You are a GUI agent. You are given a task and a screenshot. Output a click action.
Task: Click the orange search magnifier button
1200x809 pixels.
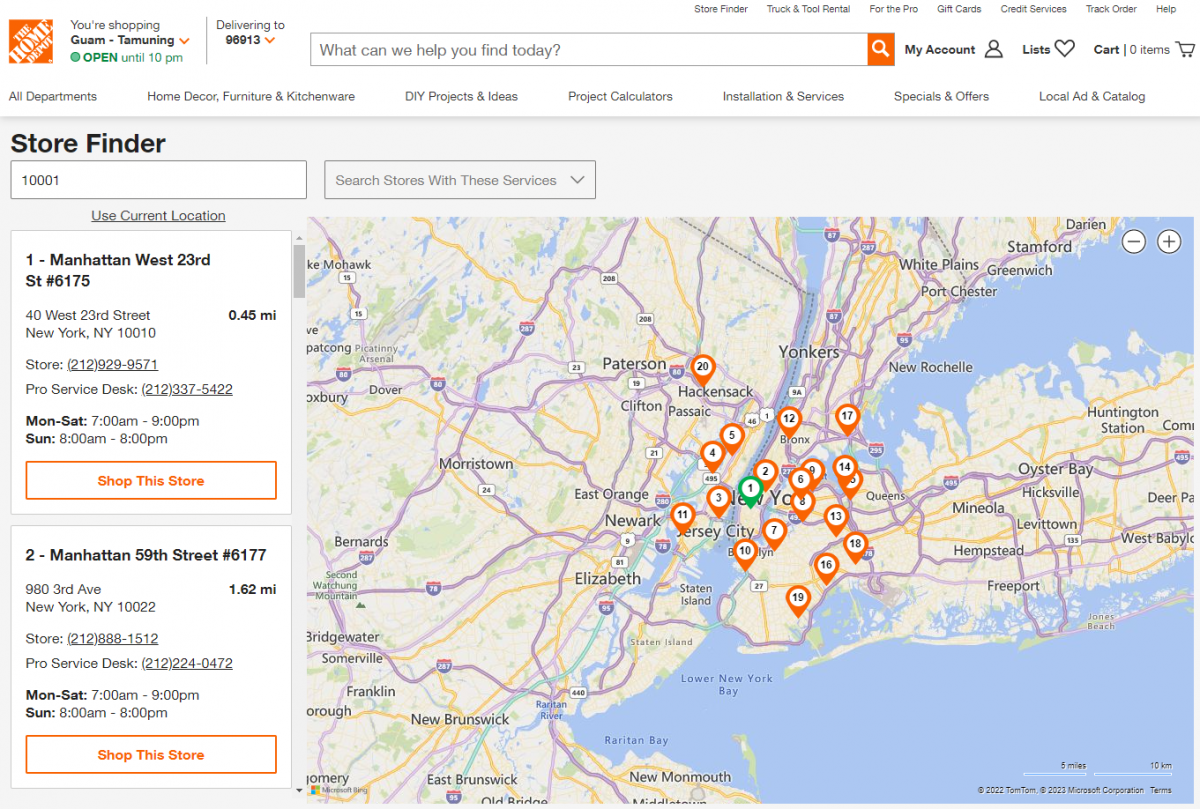pos(880,49)
